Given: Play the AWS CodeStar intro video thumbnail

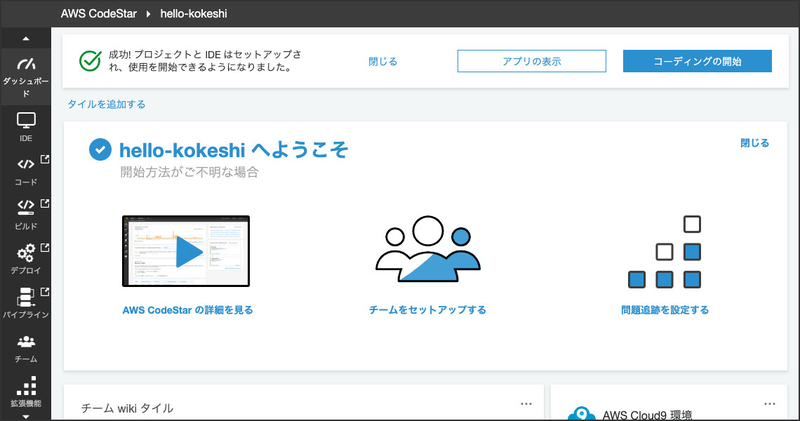Looking at the screenshot, I should (x=186, y=251).
